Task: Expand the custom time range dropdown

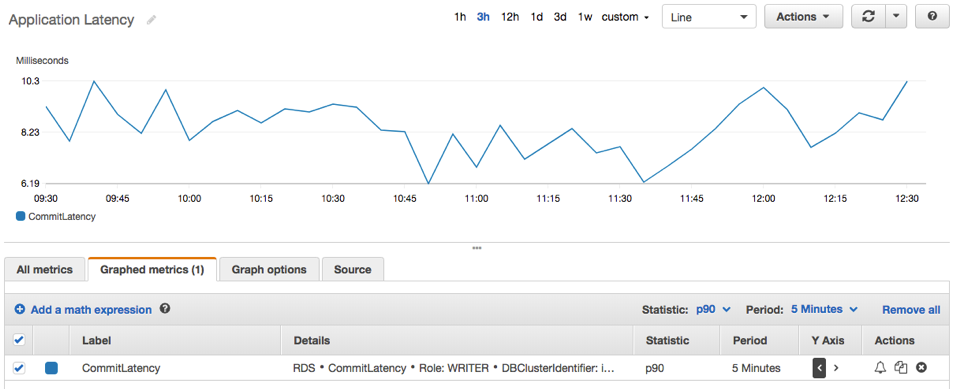Action: pos(625,17)
